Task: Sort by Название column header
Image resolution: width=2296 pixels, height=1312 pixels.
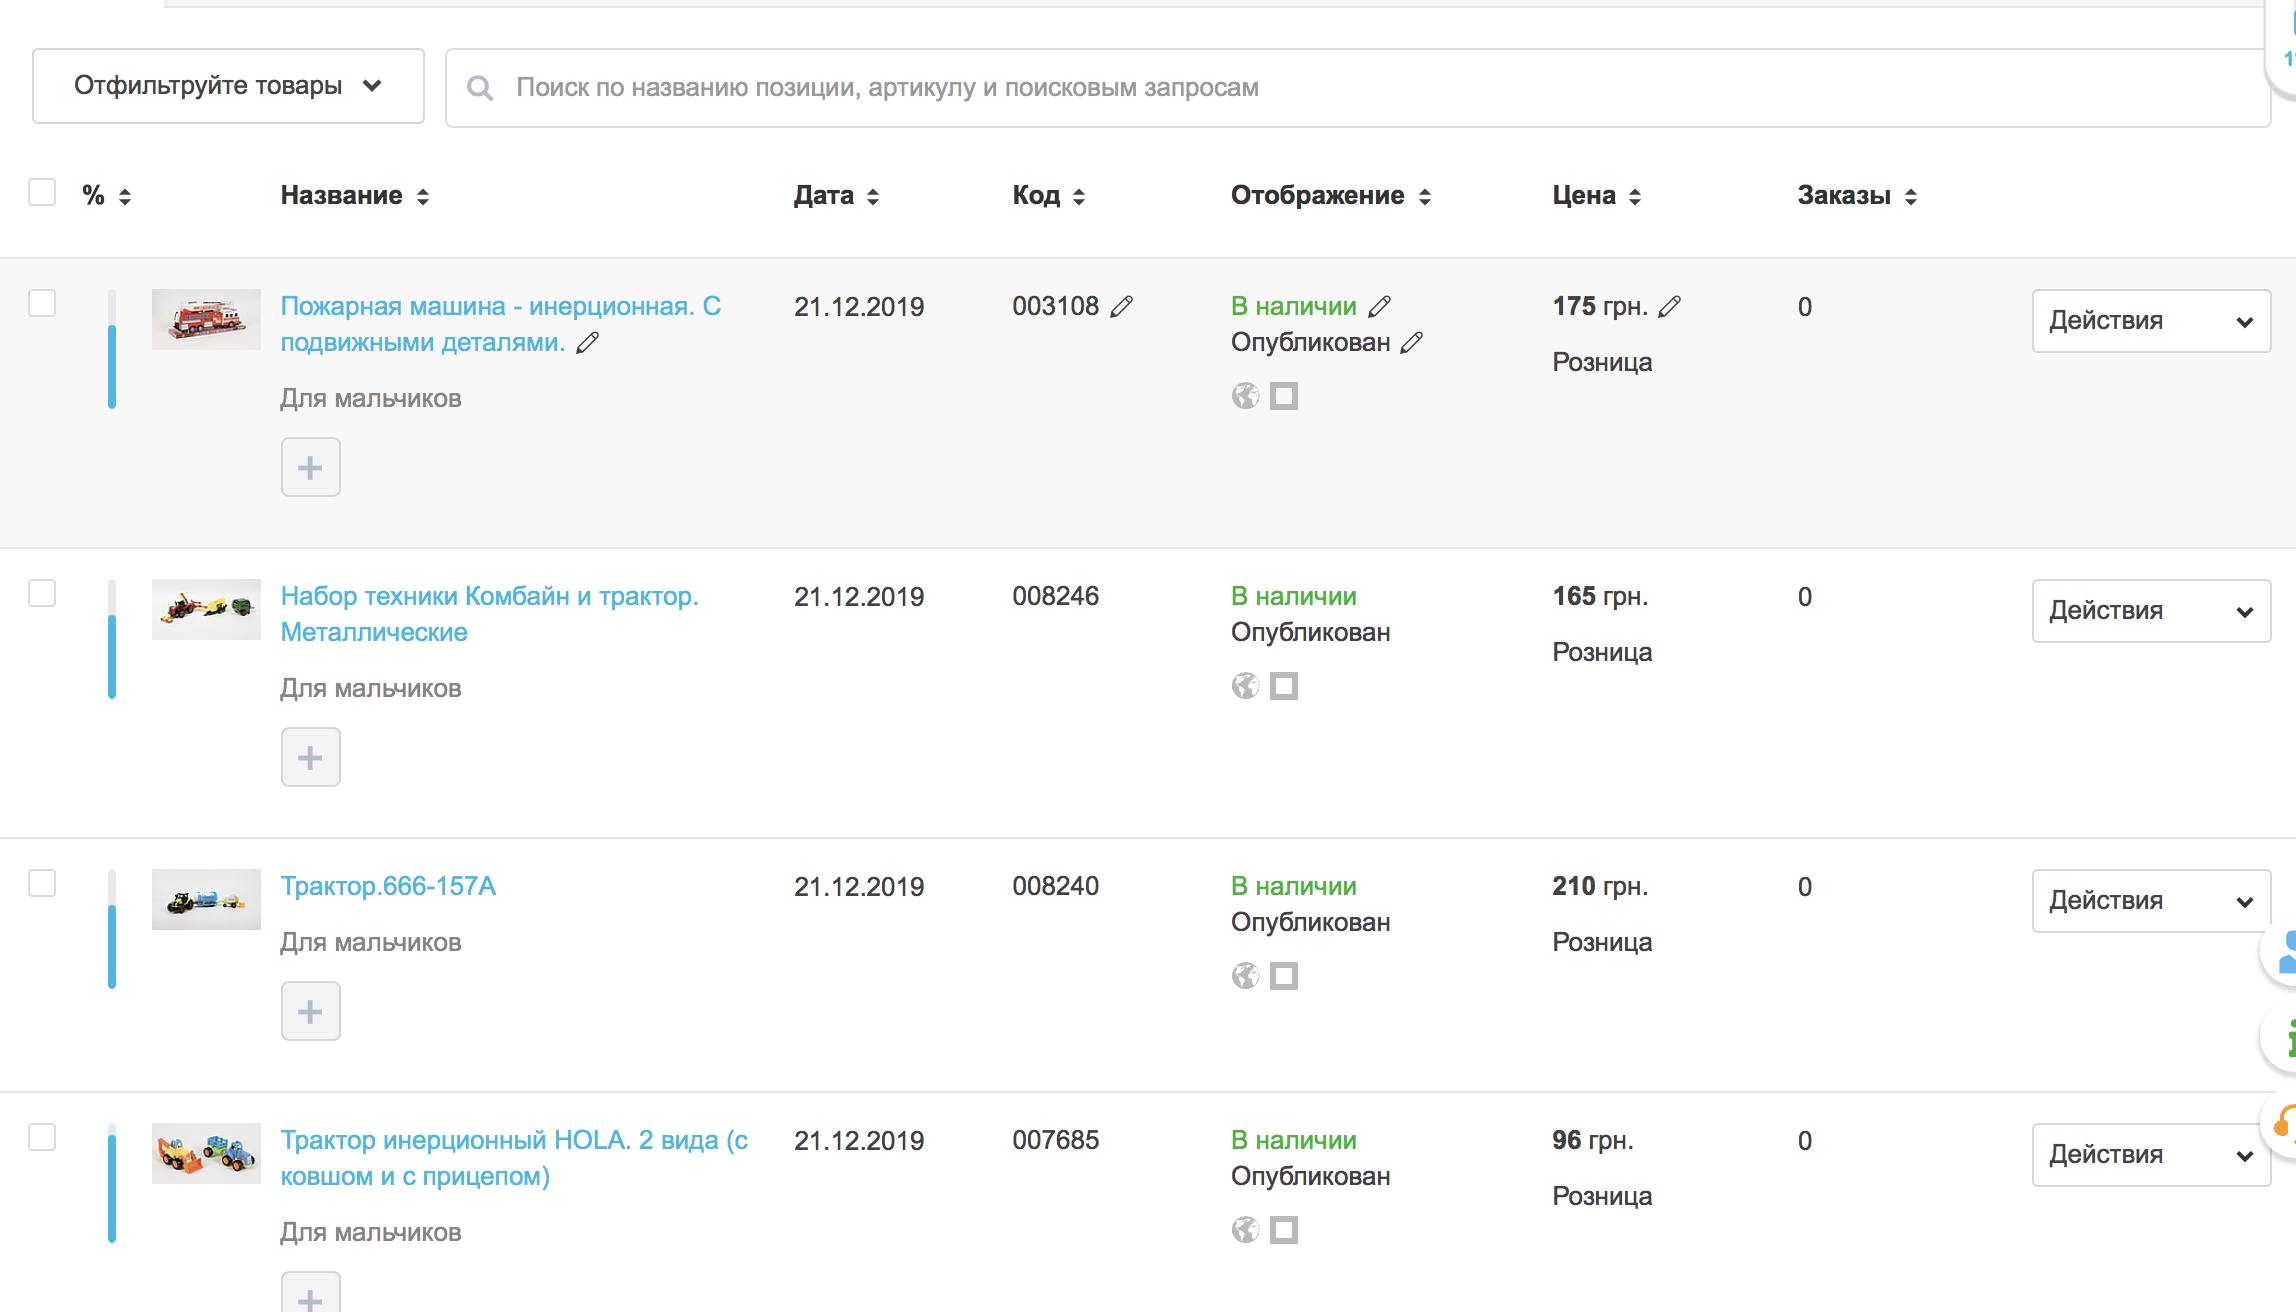Action: point(354,196)
